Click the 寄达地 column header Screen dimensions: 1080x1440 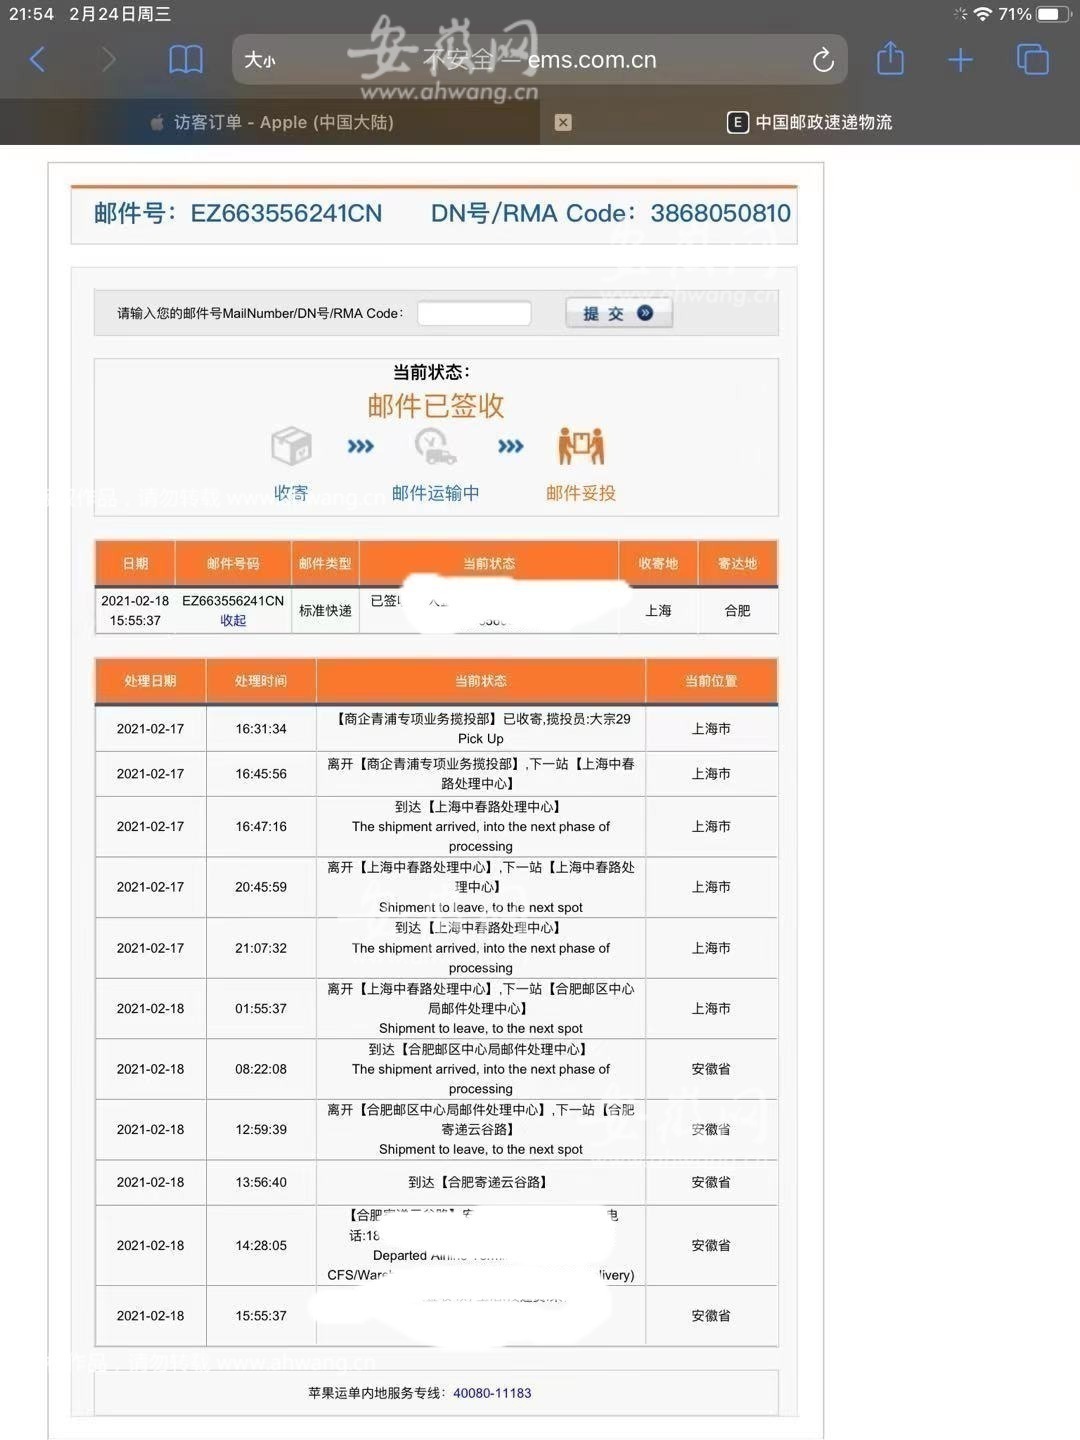(x=737, y=564)
